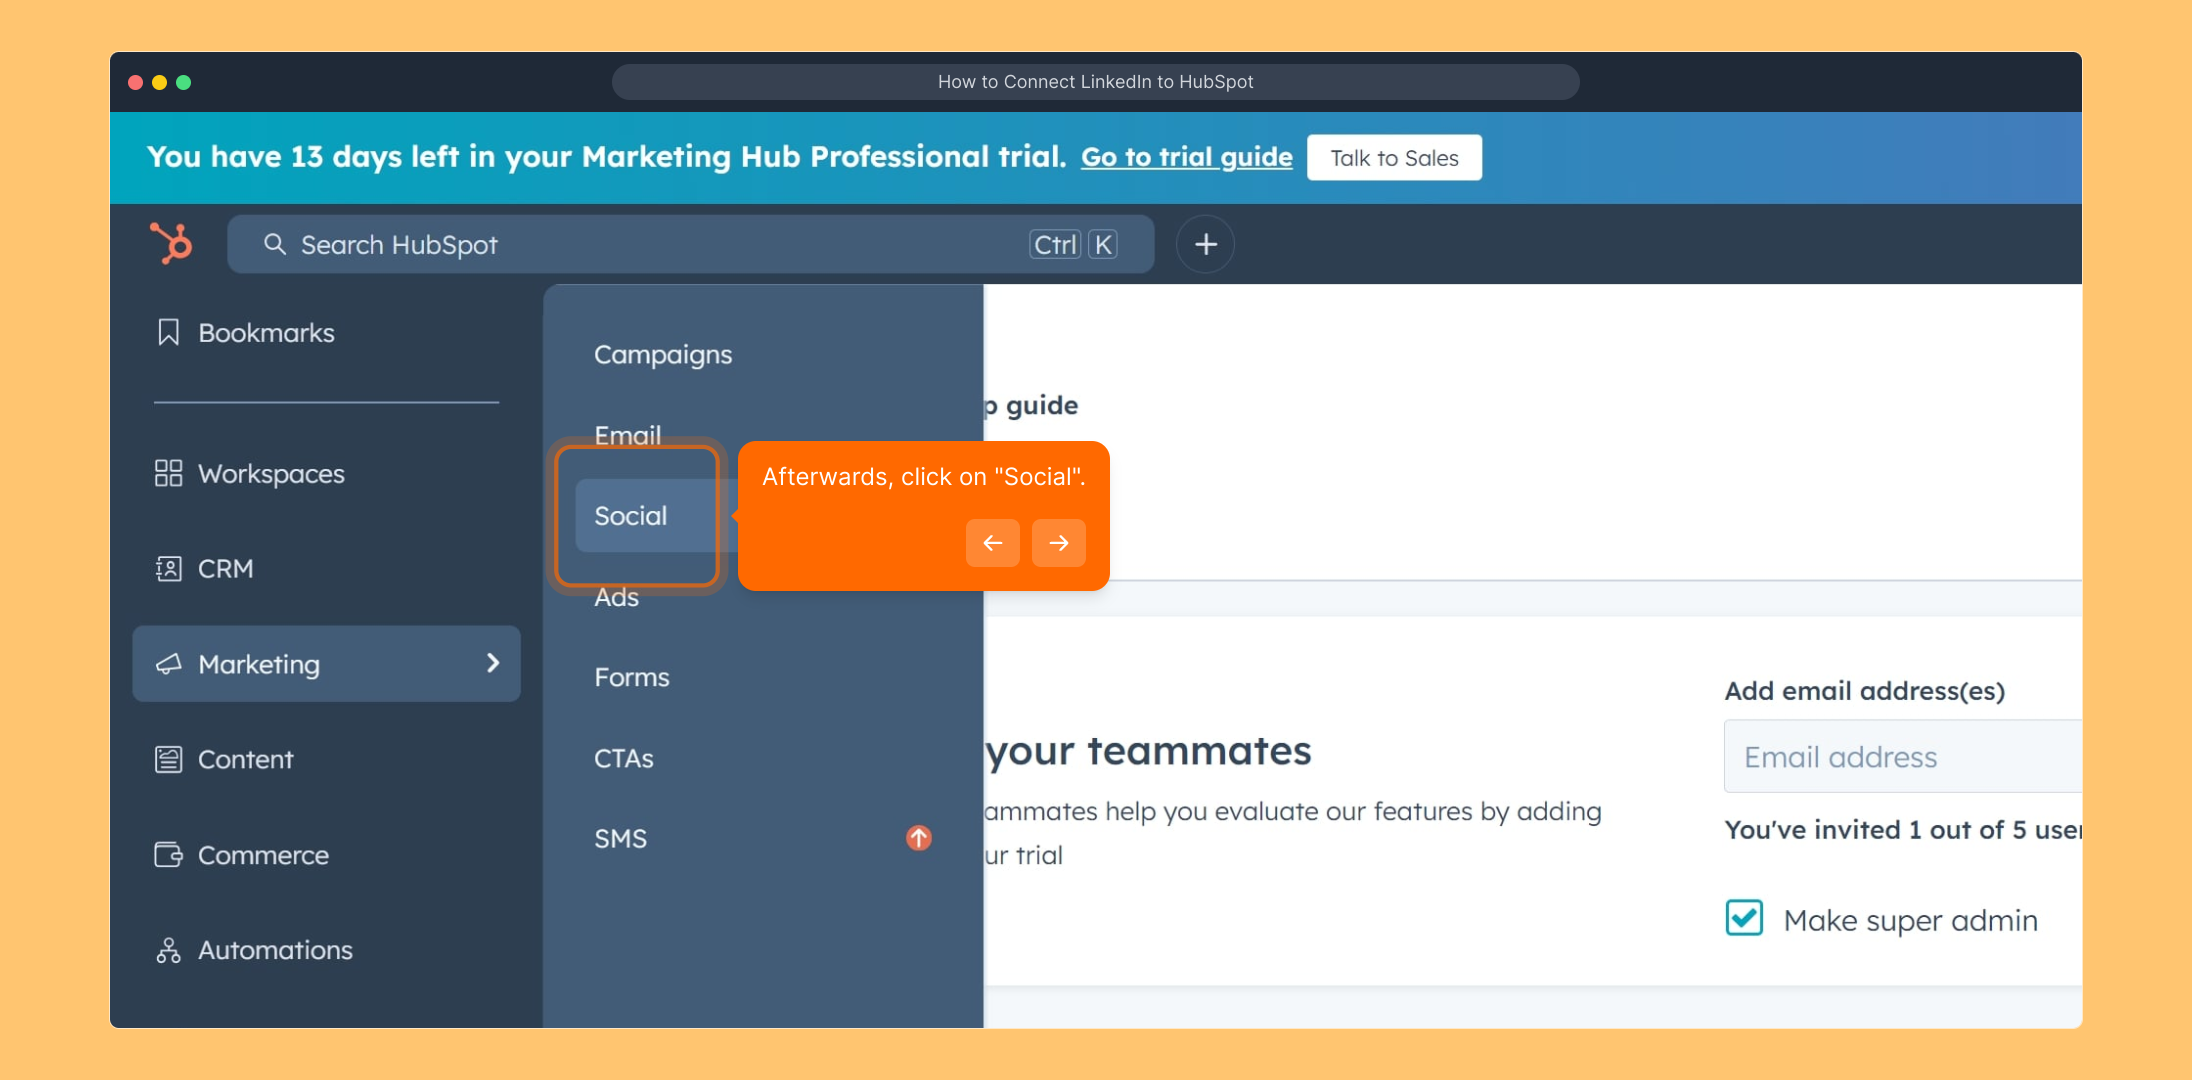Expand the Marketing menu chevron
This screenshot has width=2192, height=1080.
492,663
